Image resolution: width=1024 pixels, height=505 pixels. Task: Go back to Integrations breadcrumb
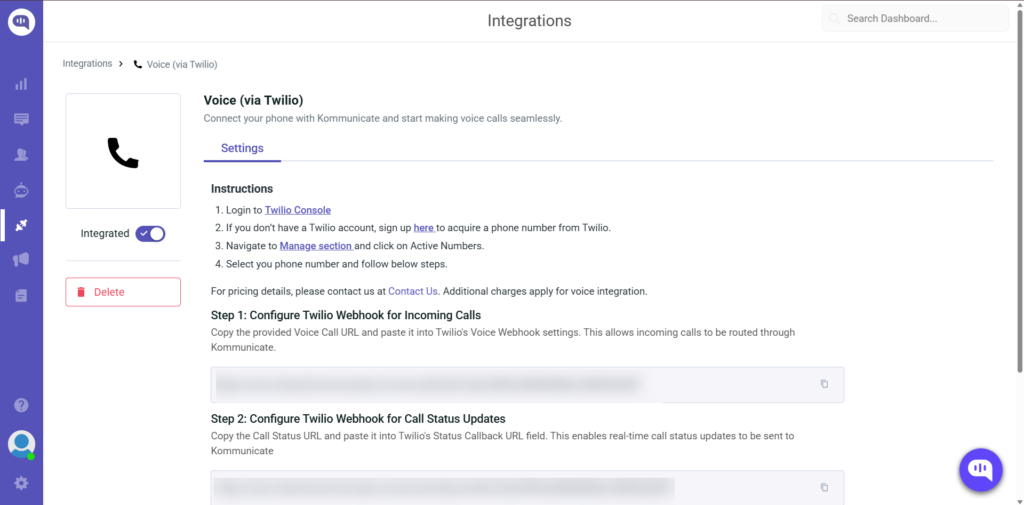coord(88,63)
